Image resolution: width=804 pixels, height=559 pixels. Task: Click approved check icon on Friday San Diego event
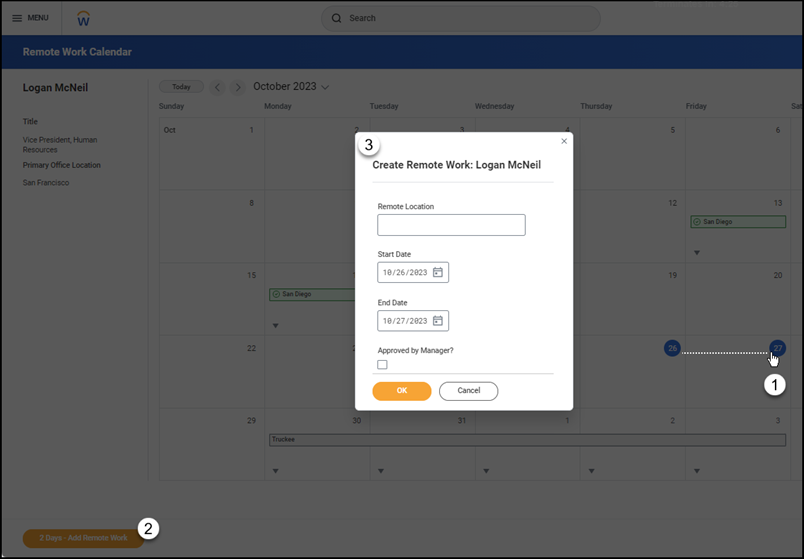point(697,222)
